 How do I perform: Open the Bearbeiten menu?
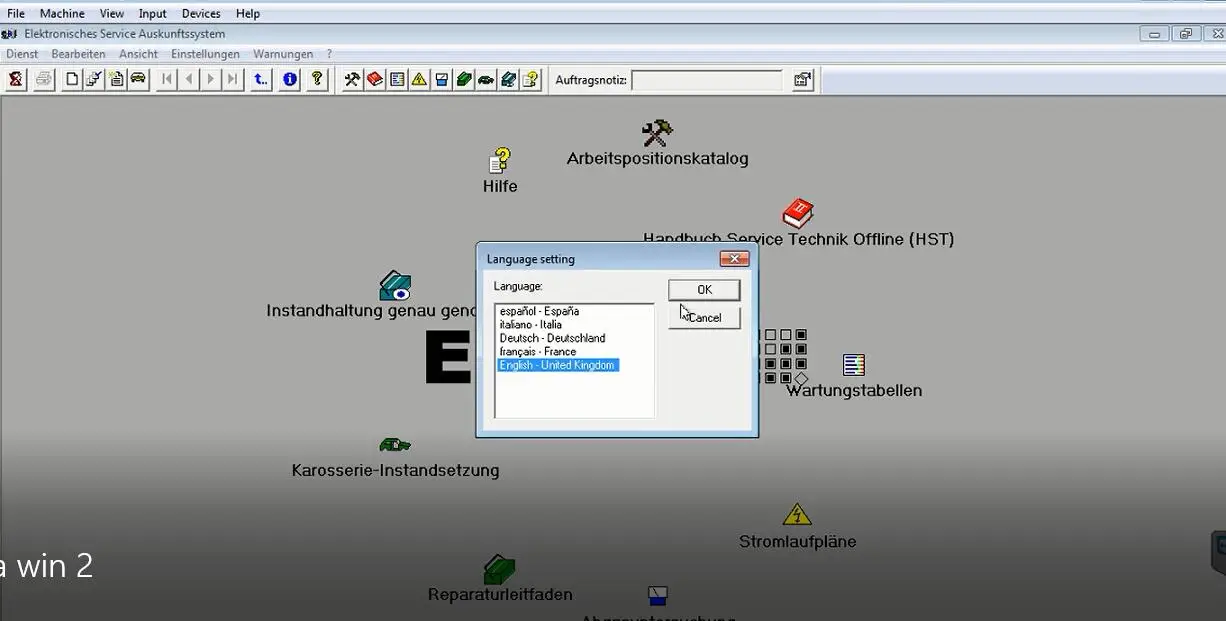(78, 54)
